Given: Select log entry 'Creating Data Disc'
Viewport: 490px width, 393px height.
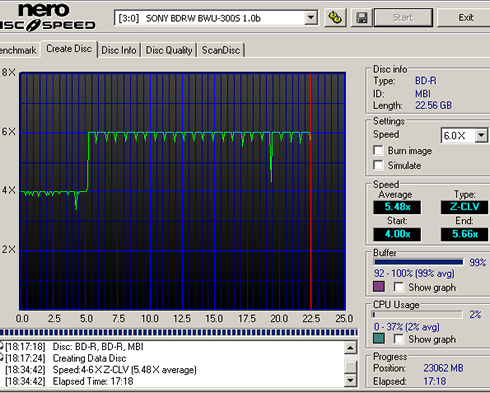Looking at the screenshot, I should pos(89,358).
